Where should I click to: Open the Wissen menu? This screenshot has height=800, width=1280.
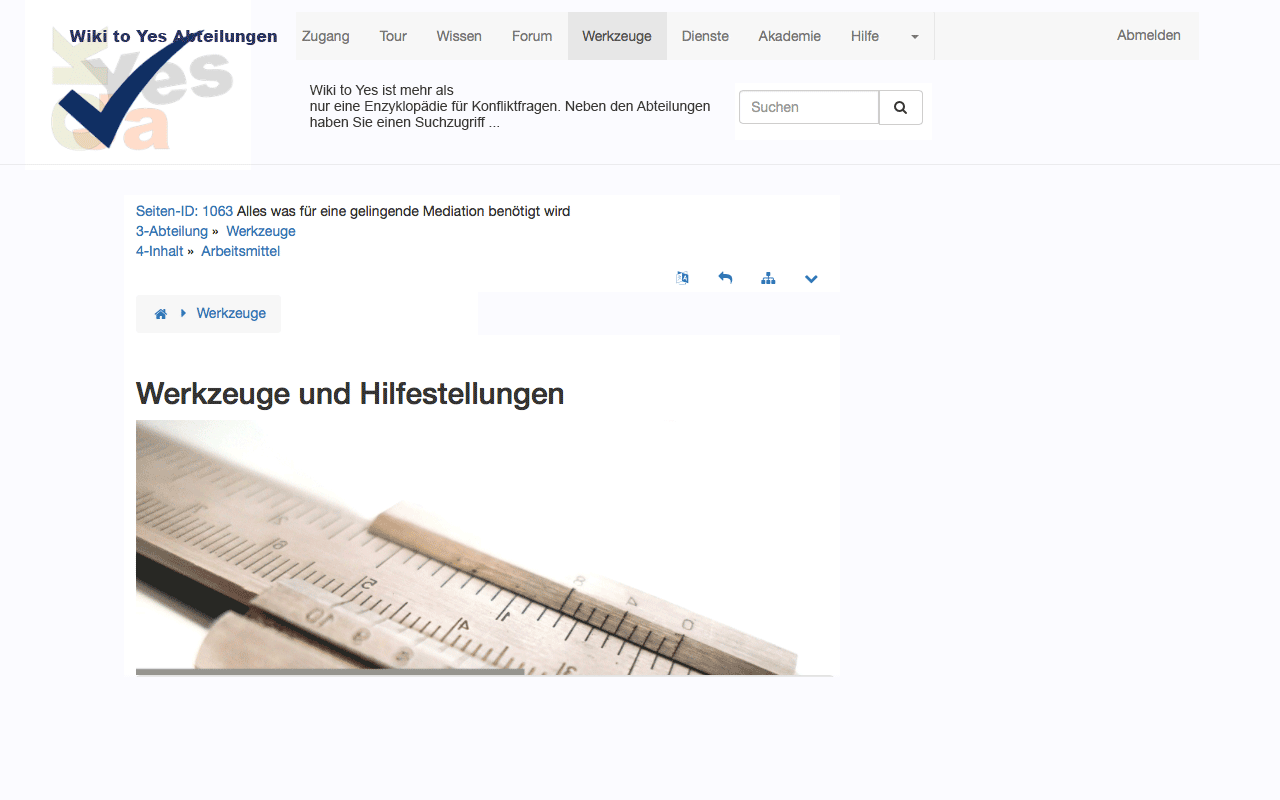pyautogui.click(x=459, y=36)
